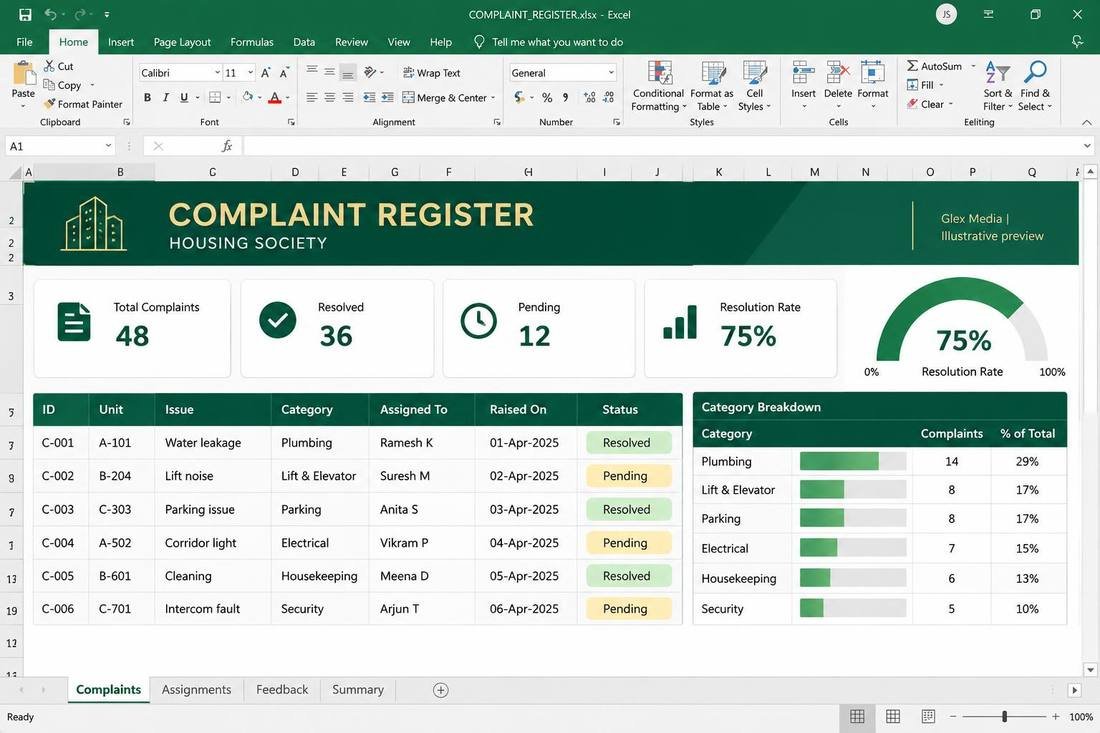Open Sort & Filter

coord(998,86)
